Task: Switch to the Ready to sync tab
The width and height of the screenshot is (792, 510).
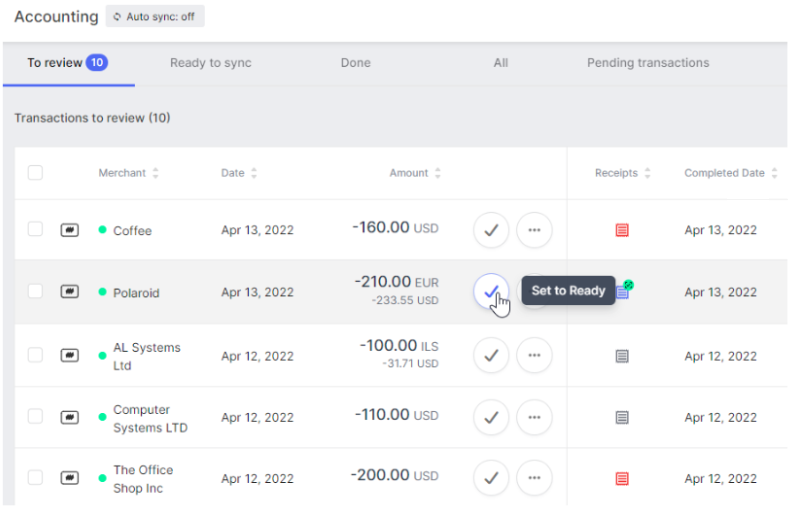Action: [210, 63]
